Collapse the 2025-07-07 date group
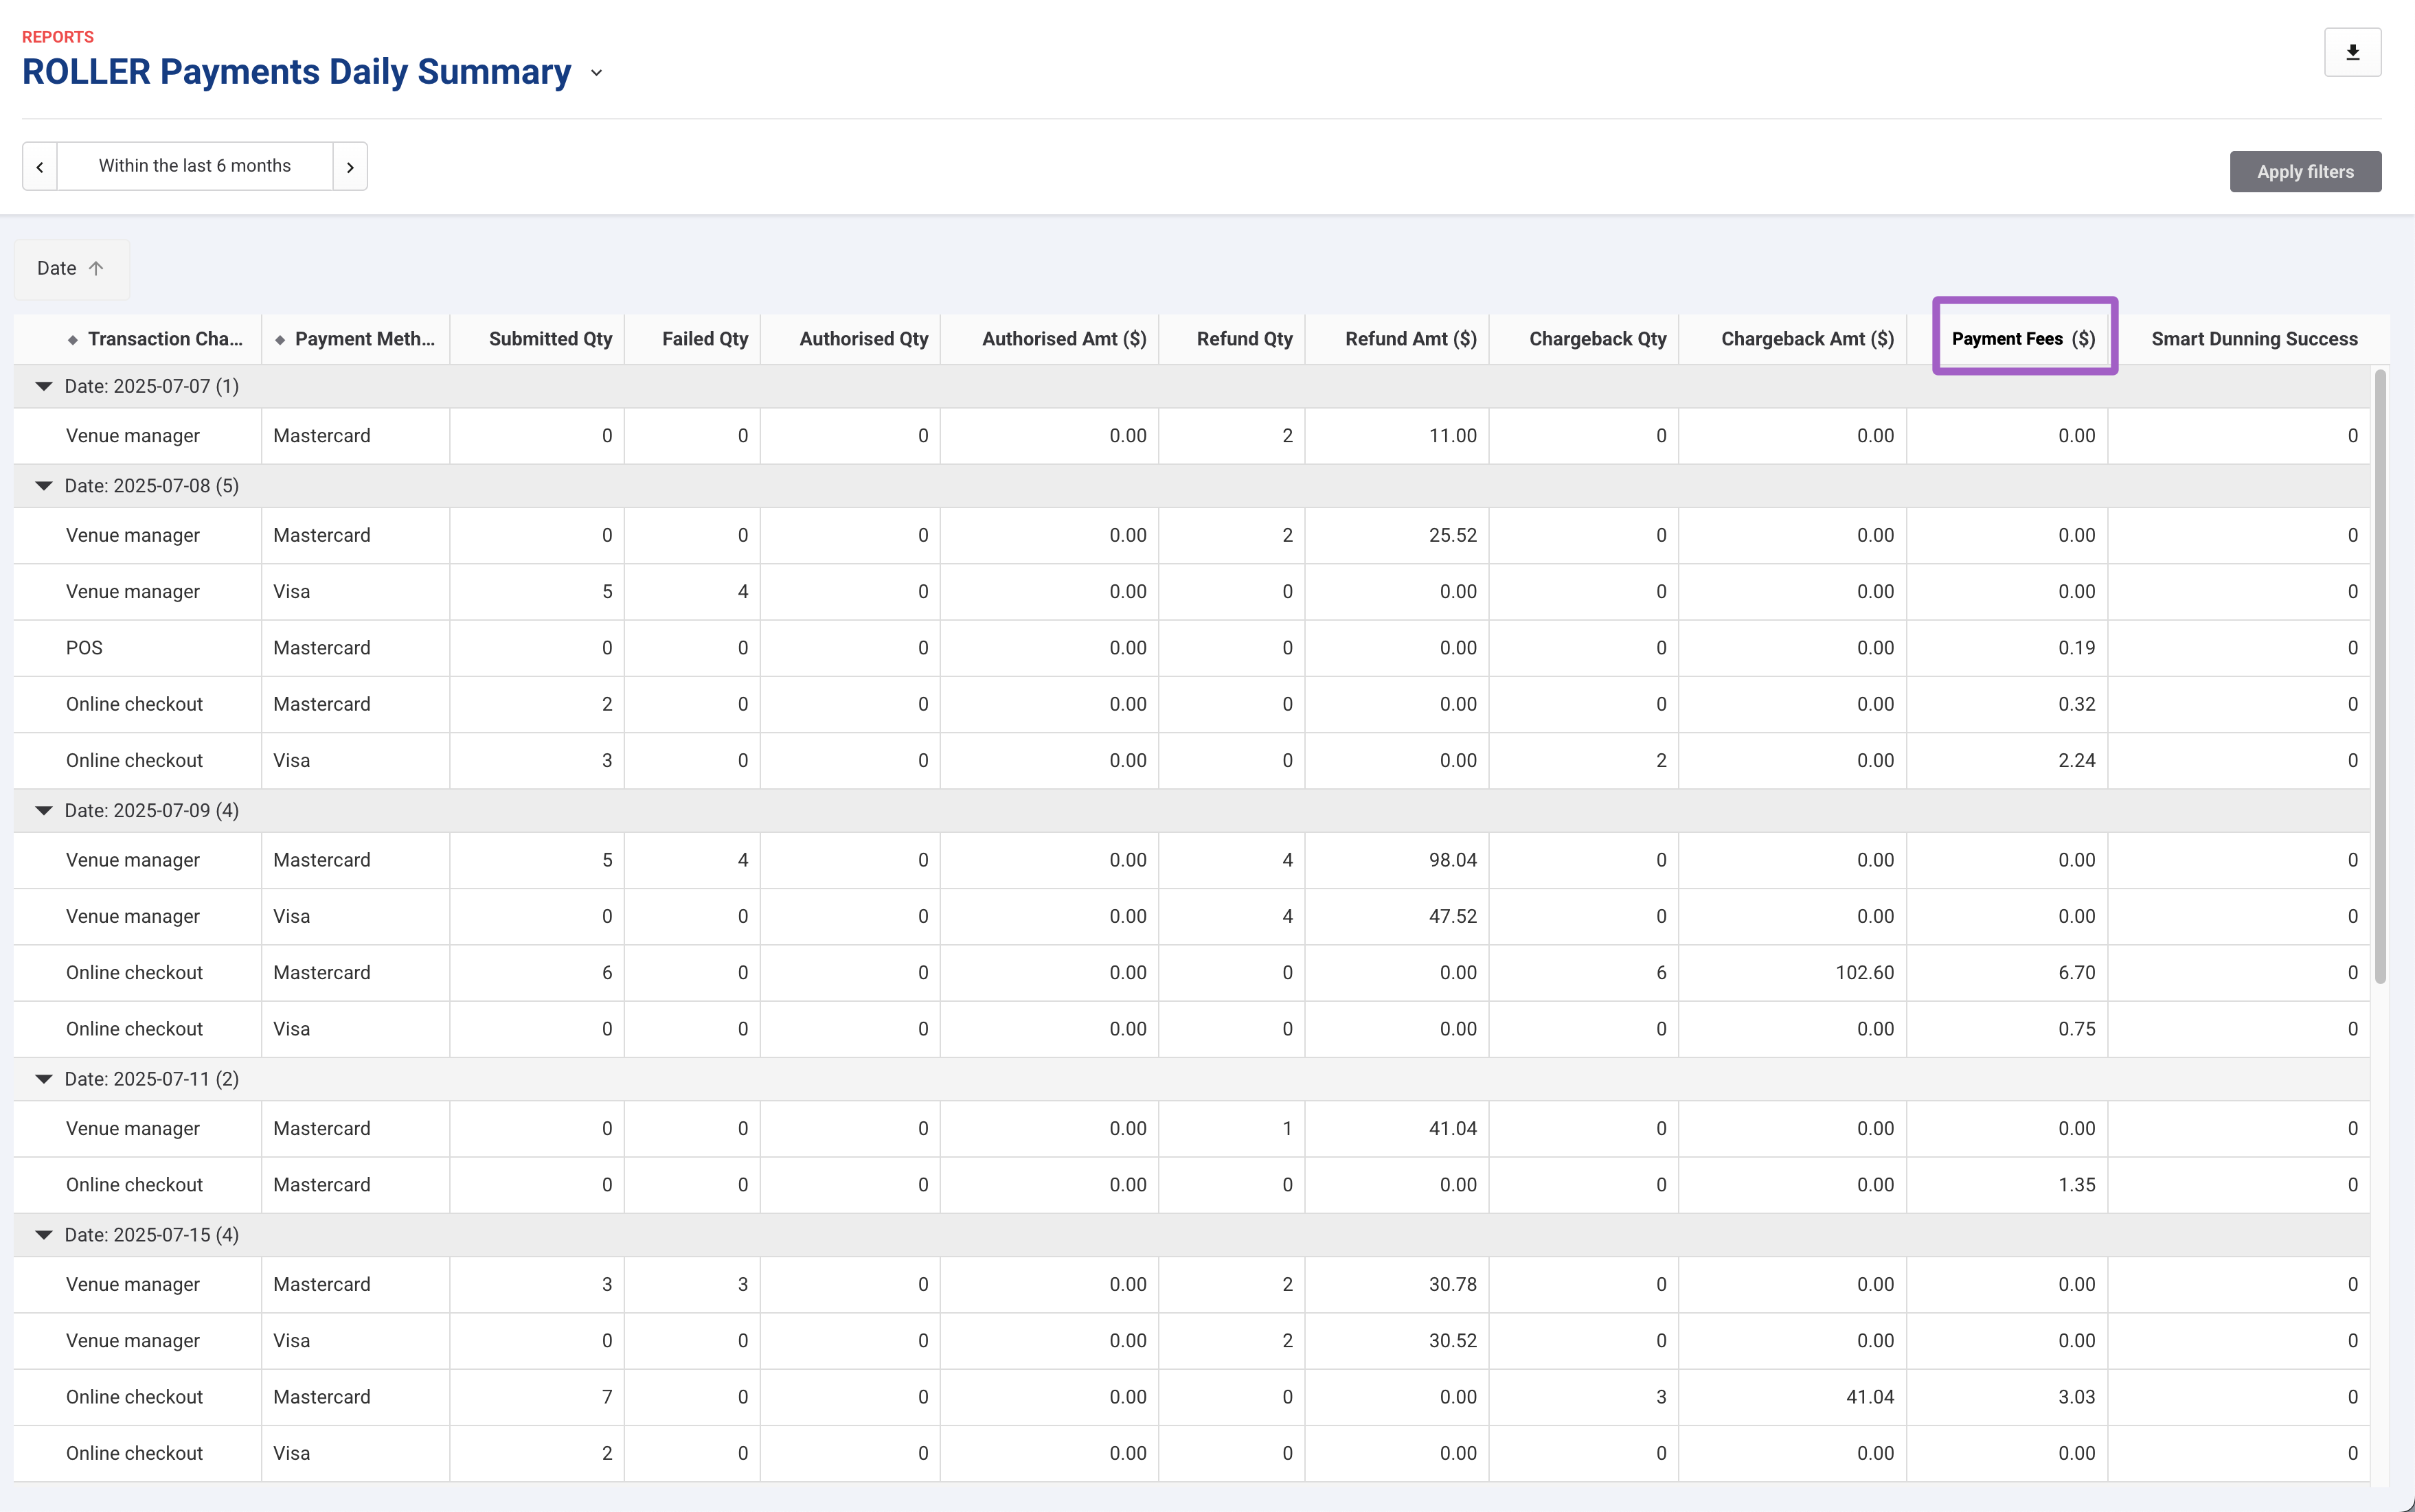2415x1512 pixels. pyautogui.click(x=44, y=386)
